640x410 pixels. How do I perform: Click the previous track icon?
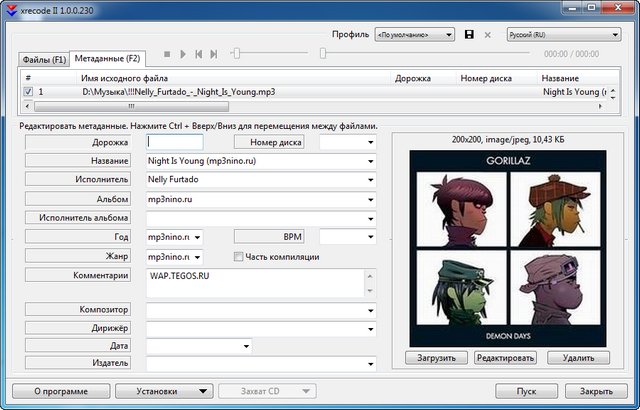click(x=199, y=54)
